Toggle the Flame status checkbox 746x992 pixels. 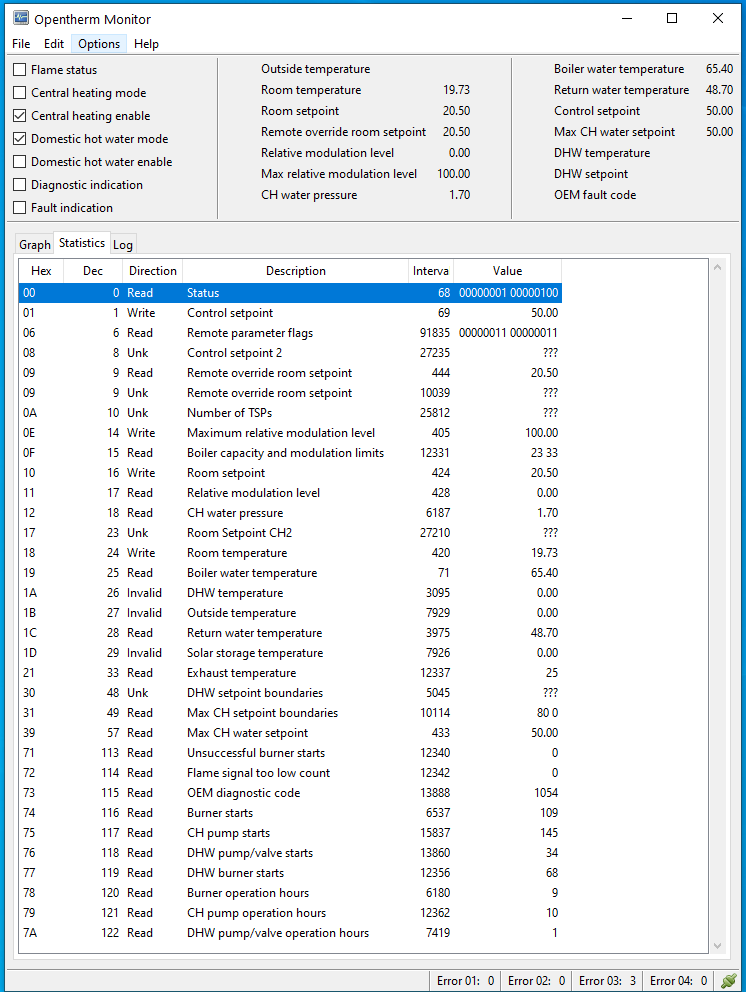[20, 70]
